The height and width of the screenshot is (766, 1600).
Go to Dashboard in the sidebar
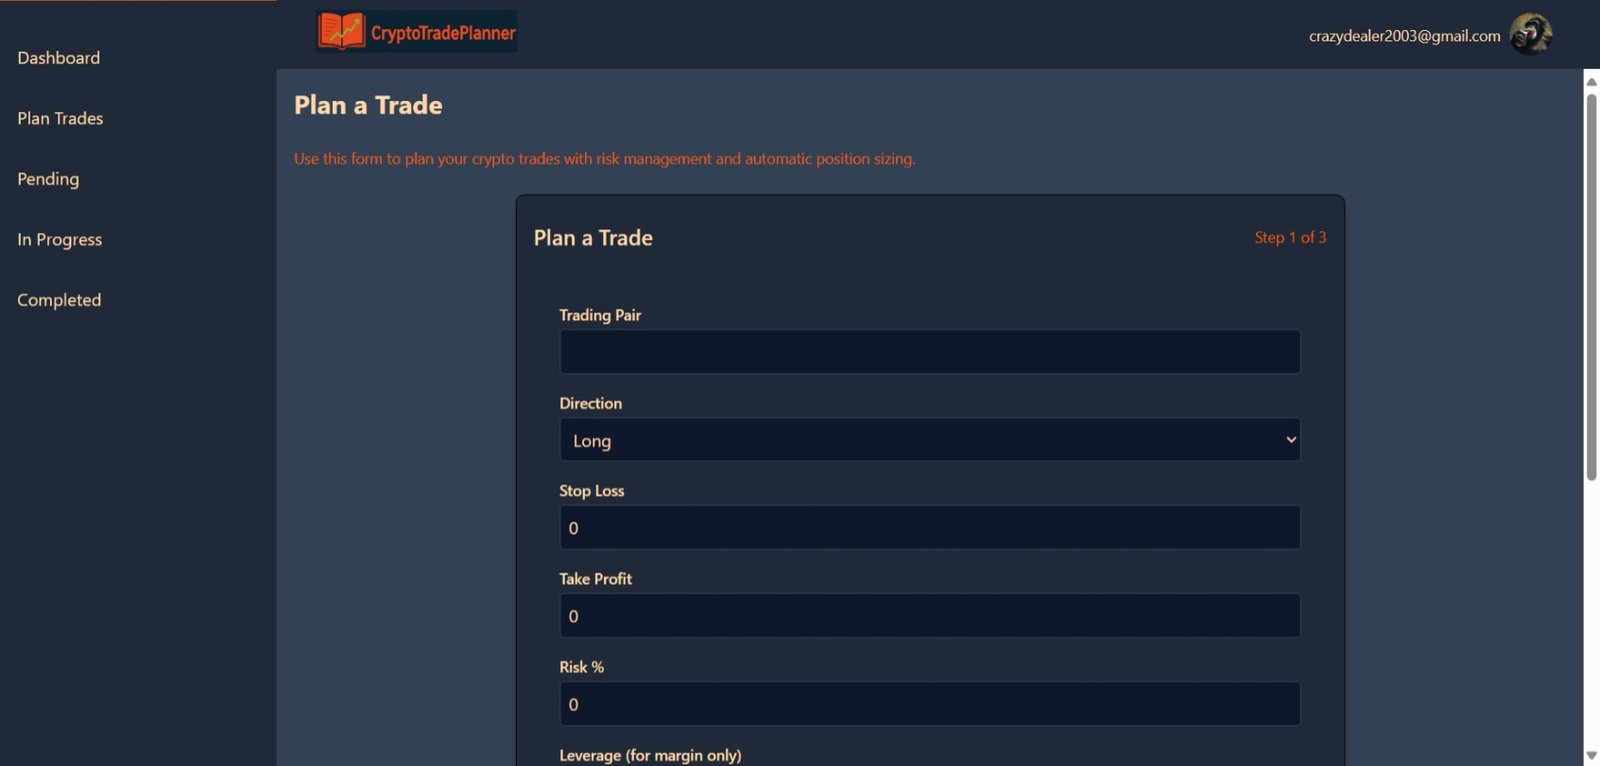coord(59,58)
